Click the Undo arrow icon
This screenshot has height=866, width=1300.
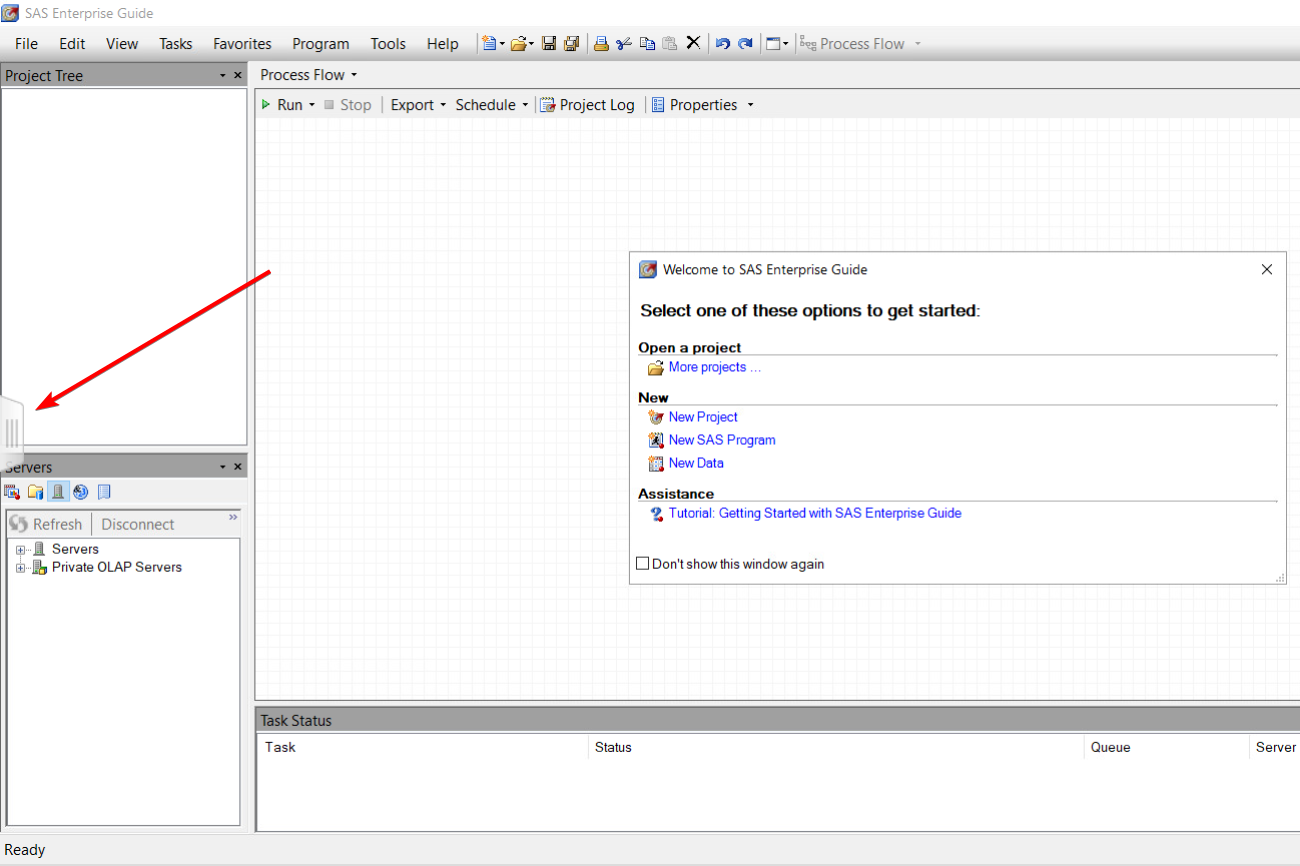tap(722, 44)
